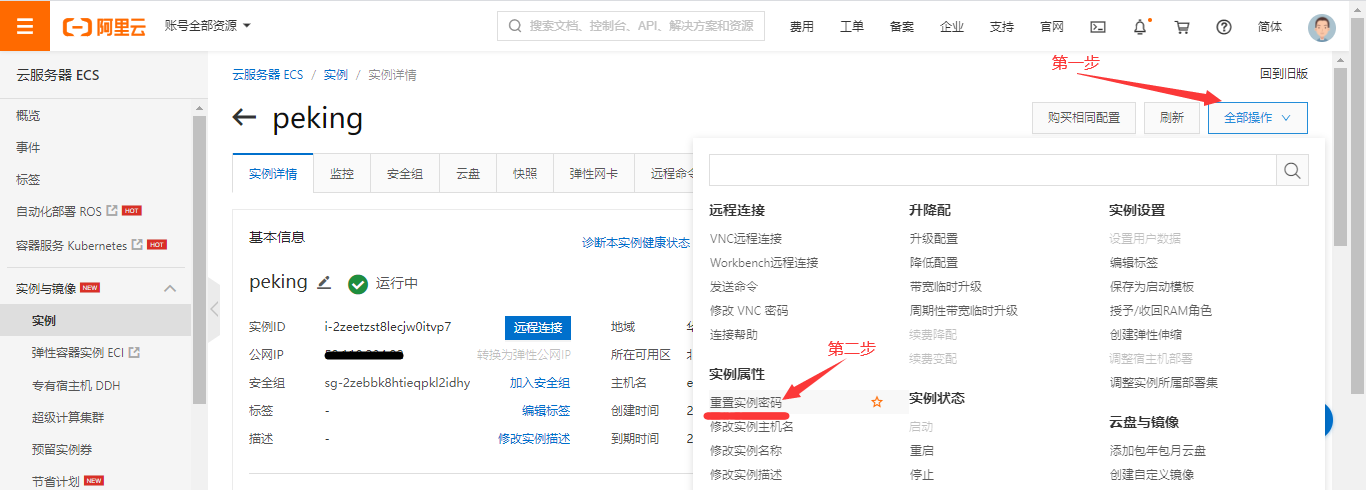Switch to the 安全组 tab
Viewport: 1366px width, 490px height.
(405, 173)
